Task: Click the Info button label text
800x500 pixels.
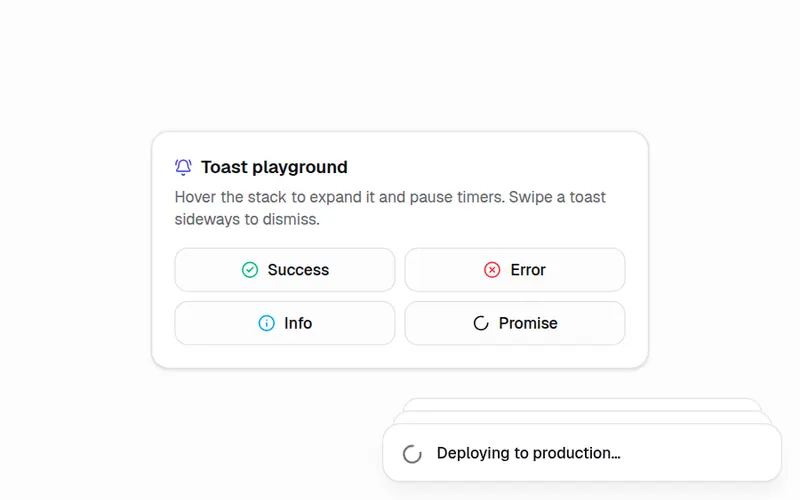Action: coord(298,323)
